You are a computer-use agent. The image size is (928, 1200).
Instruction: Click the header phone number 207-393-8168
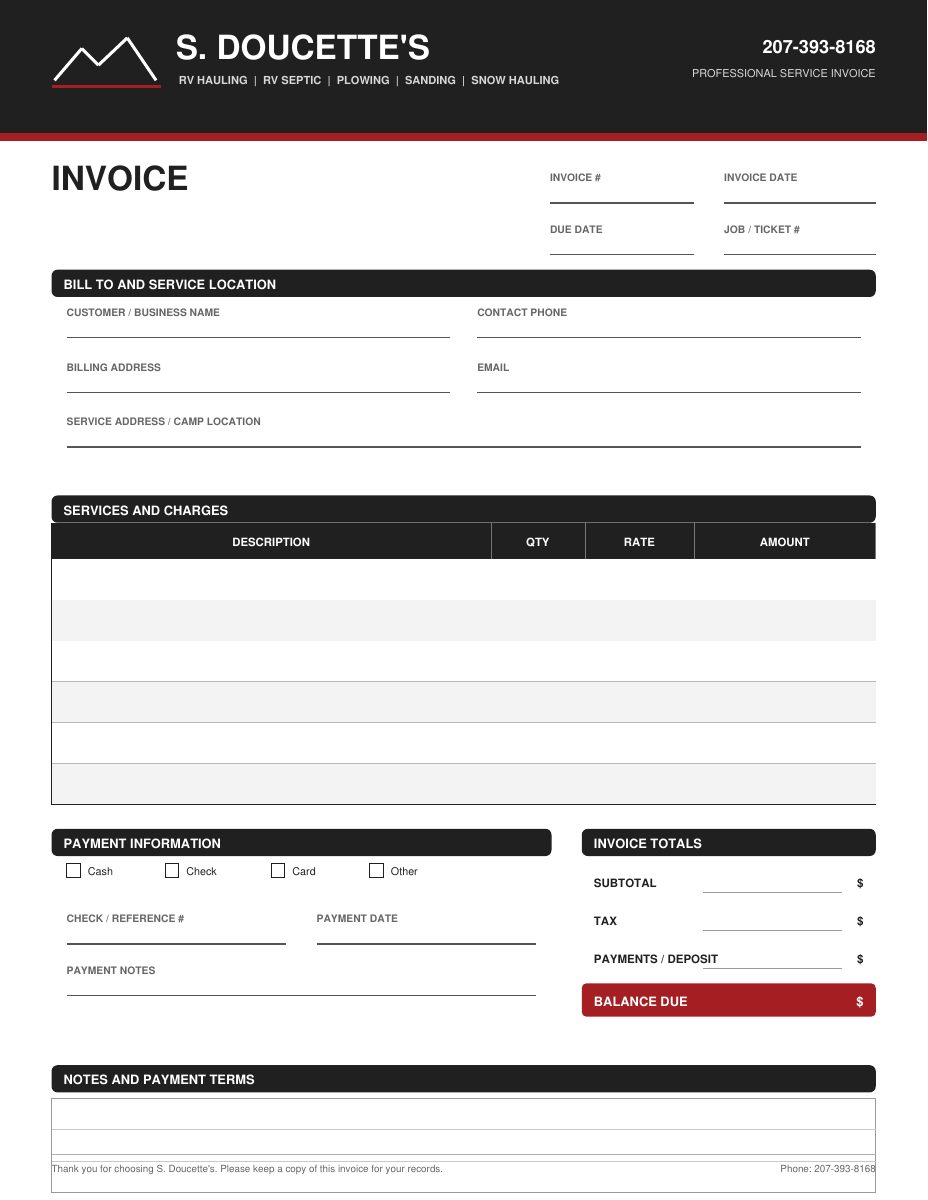pos(819,47)
